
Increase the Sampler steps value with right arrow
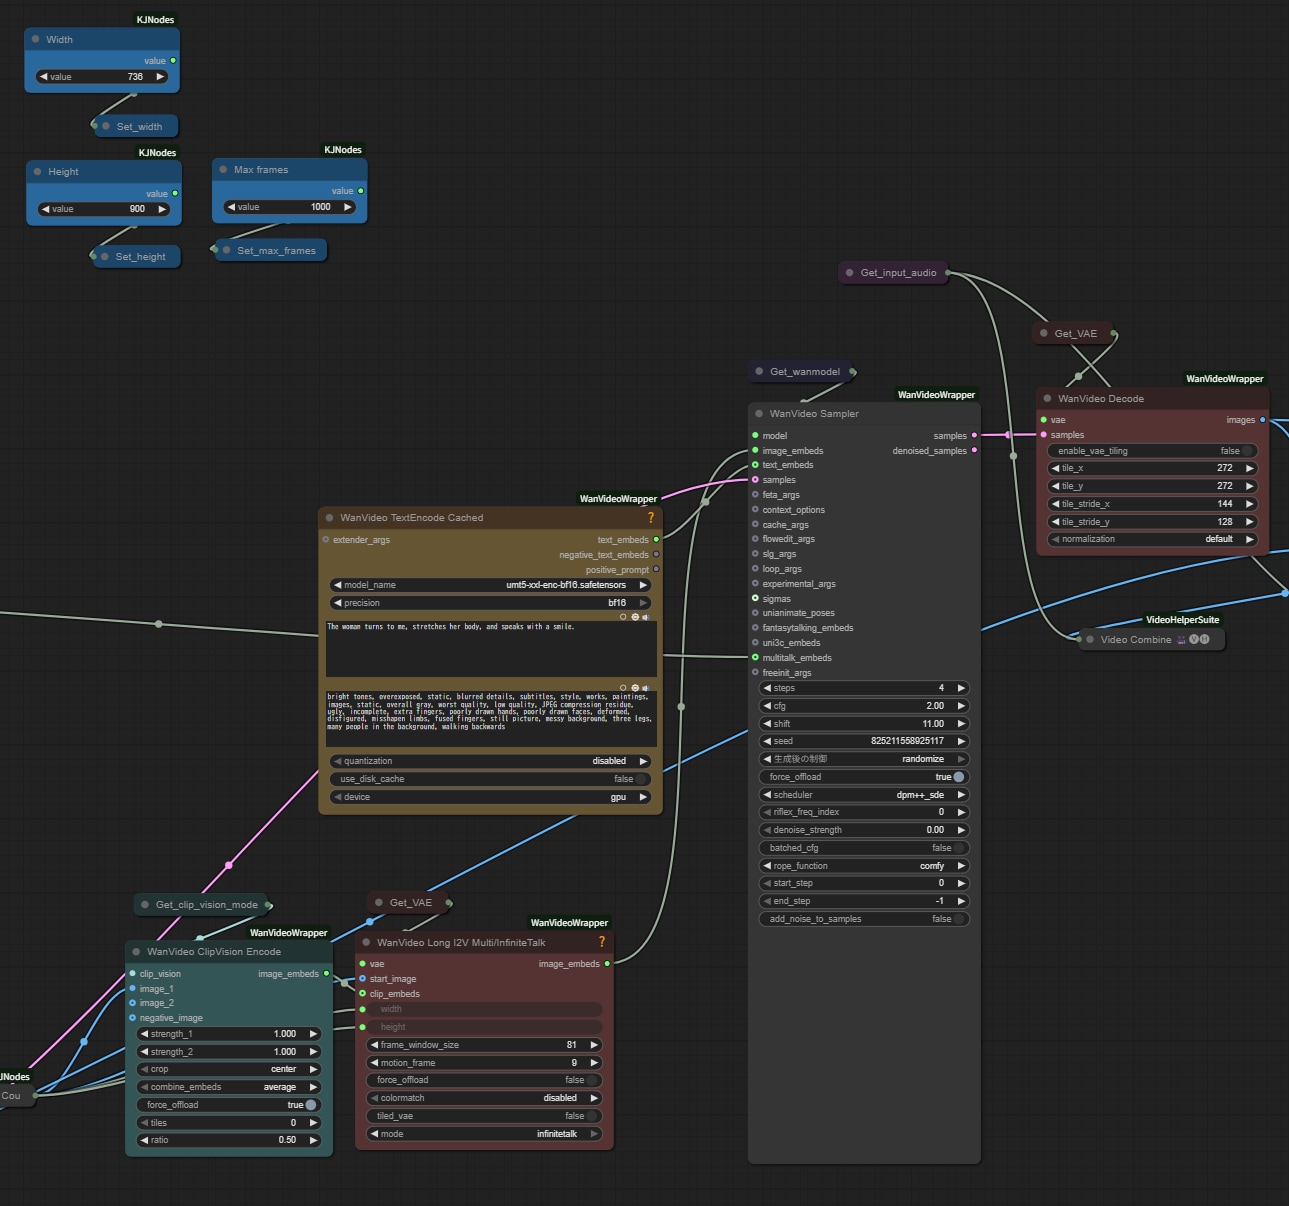[961, 688]
